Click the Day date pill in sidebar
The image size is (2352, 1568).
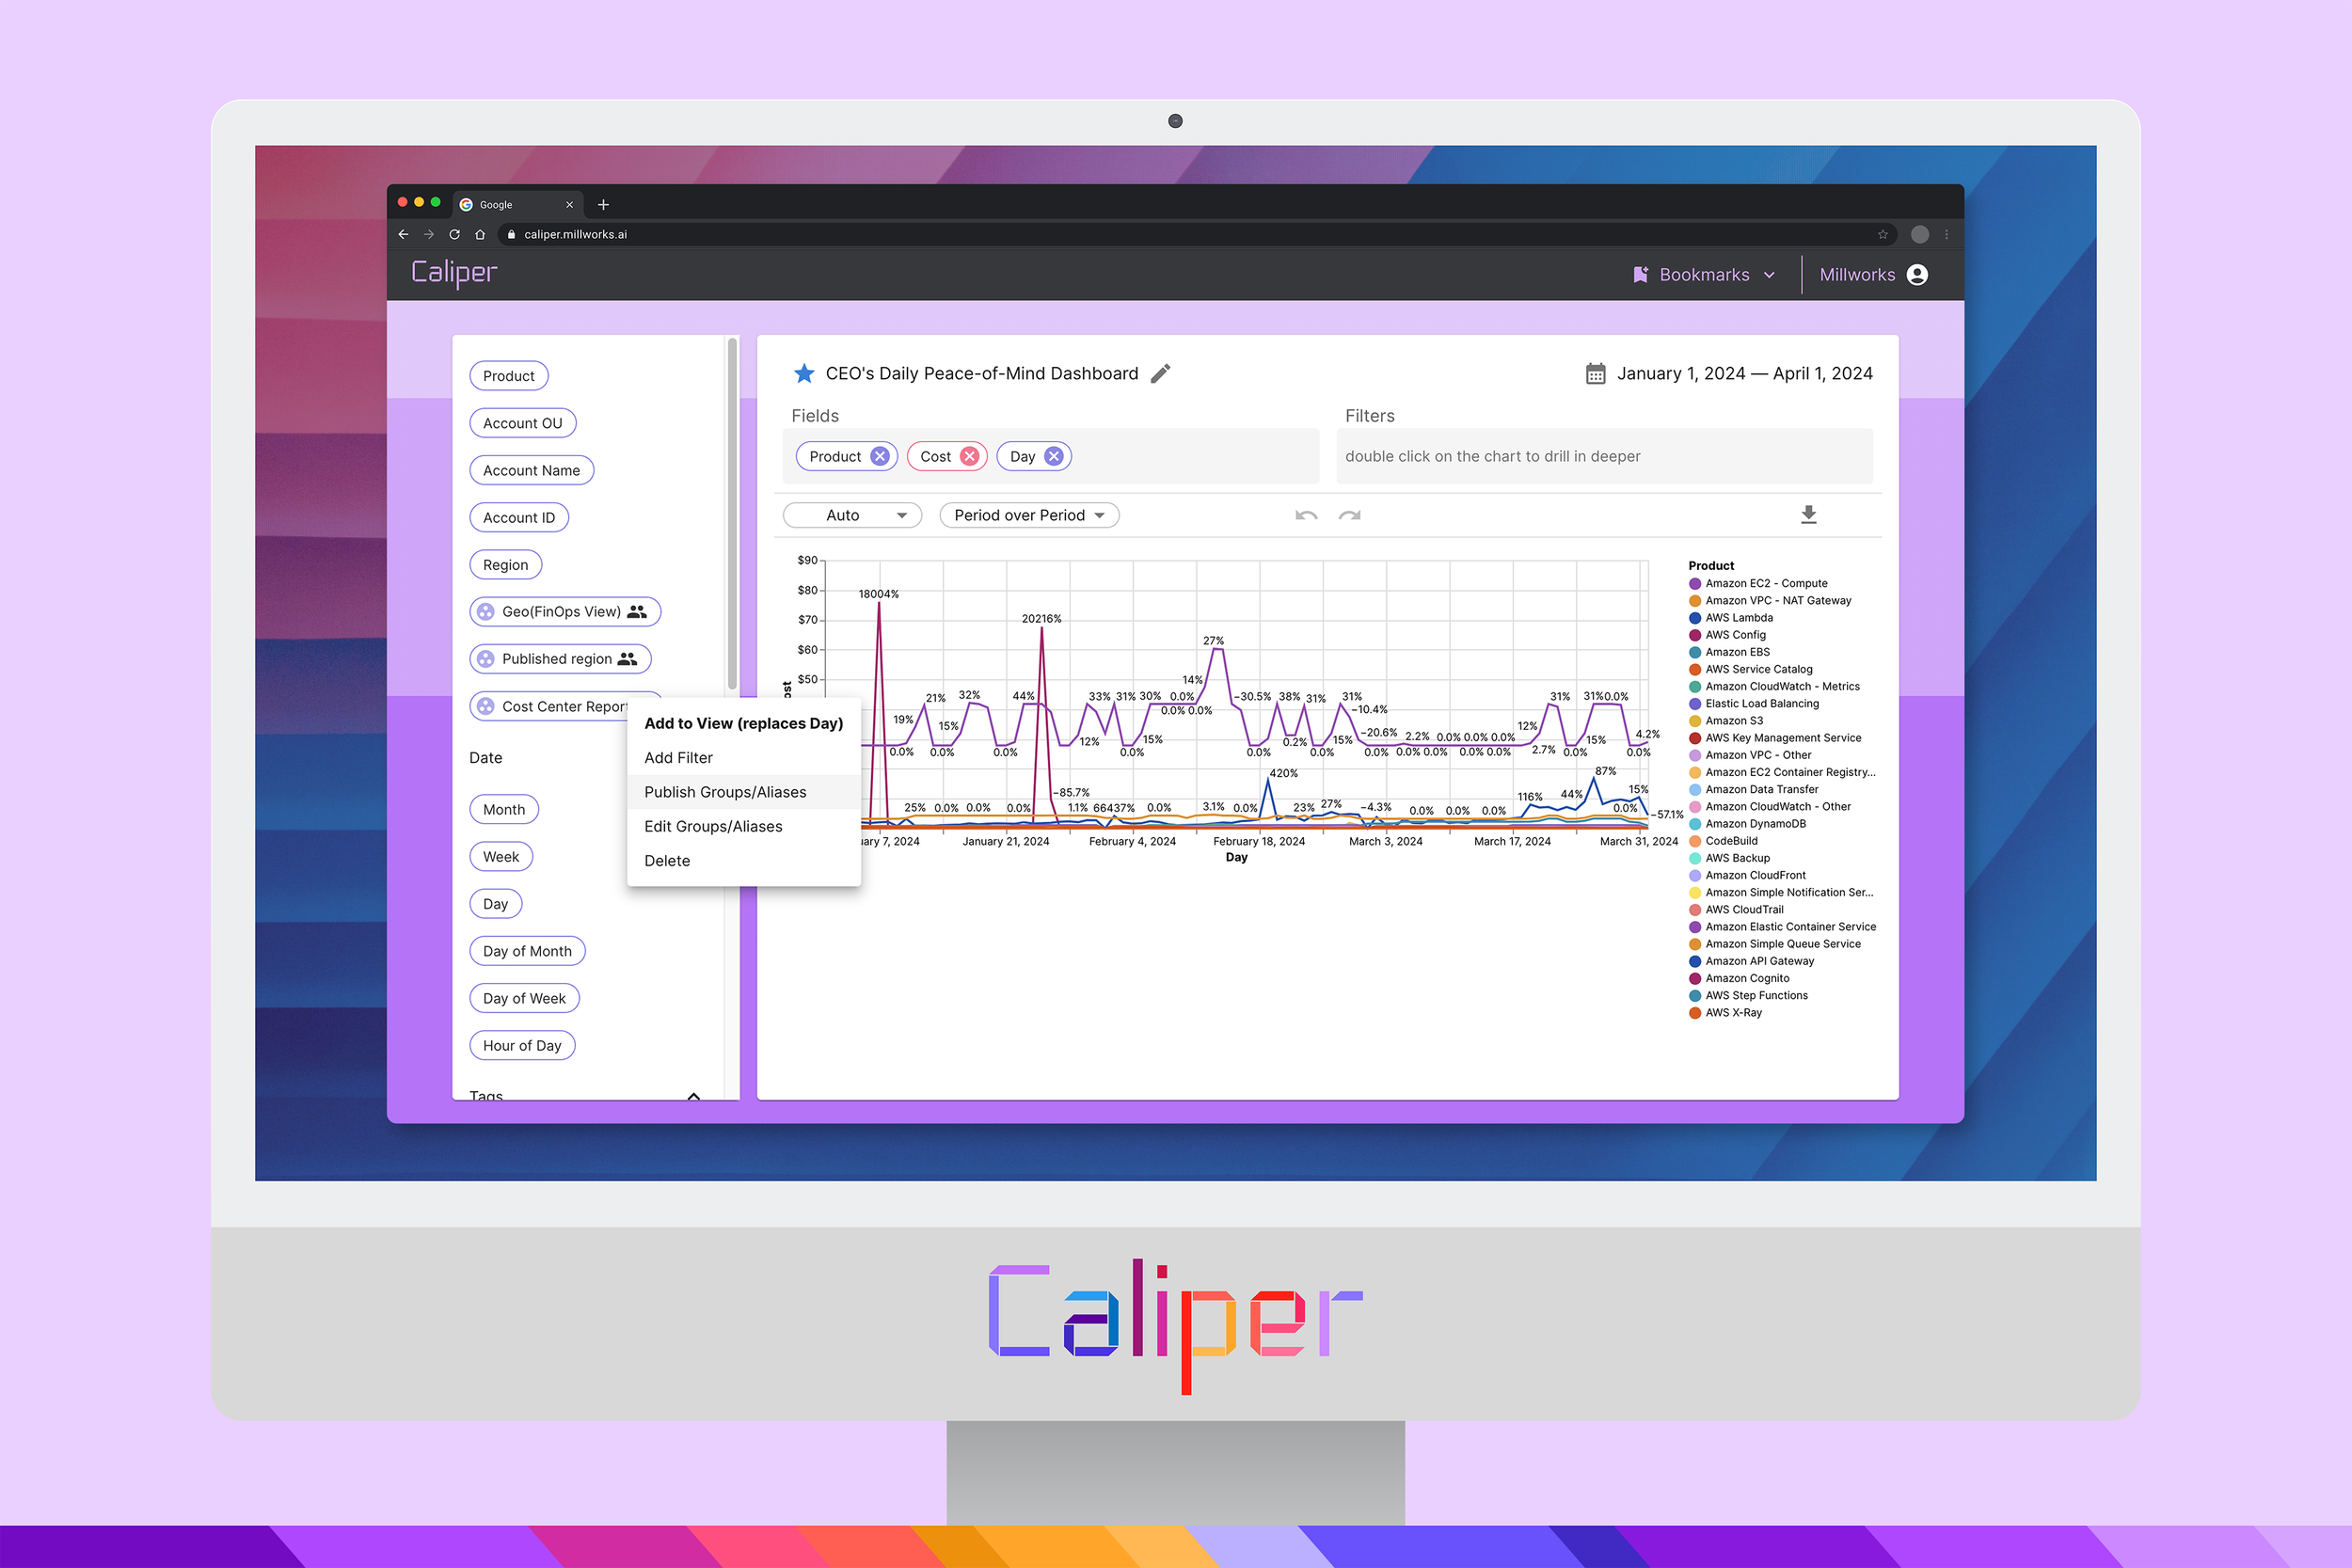pos(496,904)
